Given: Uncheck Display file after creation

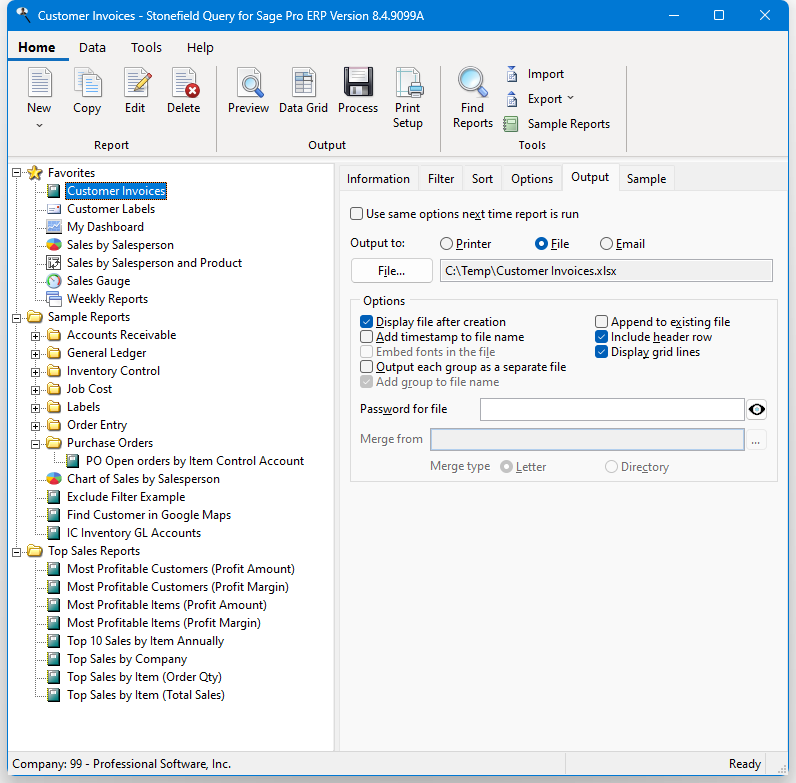Looking at the screenshot, I should click(x=367, y=321).
